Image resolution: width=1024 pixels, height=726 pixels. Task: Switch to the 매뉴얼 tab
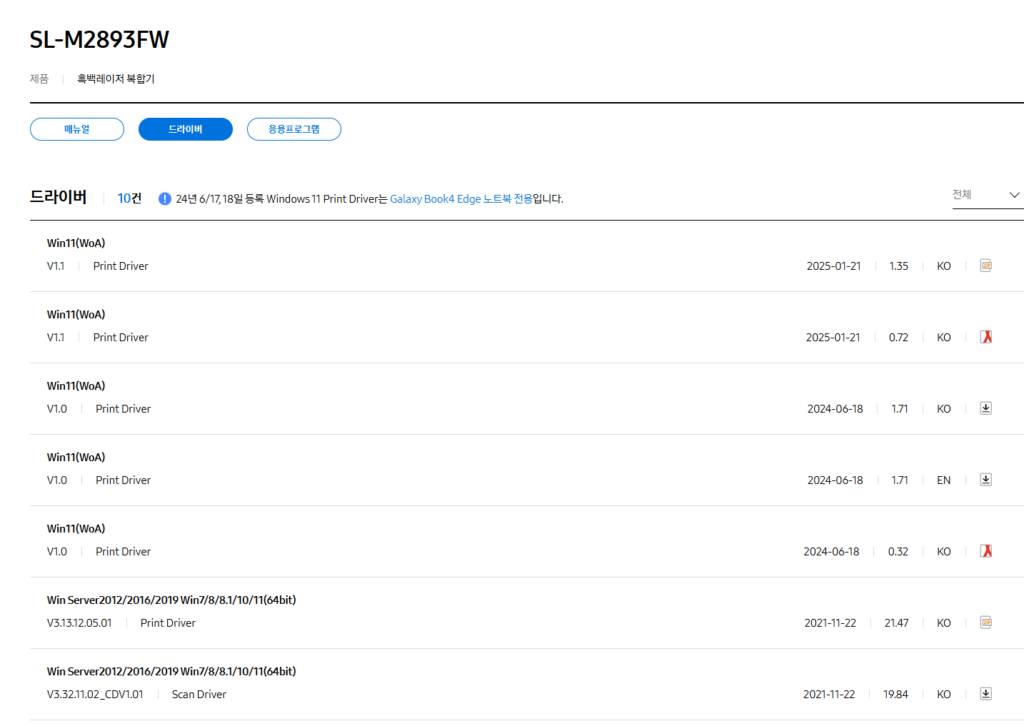tap(77, 129)
